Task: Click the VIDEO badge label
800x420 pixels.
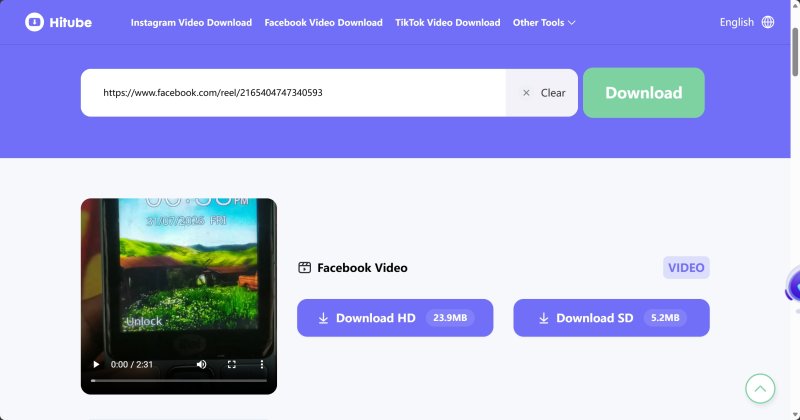Action: point(686,267)
